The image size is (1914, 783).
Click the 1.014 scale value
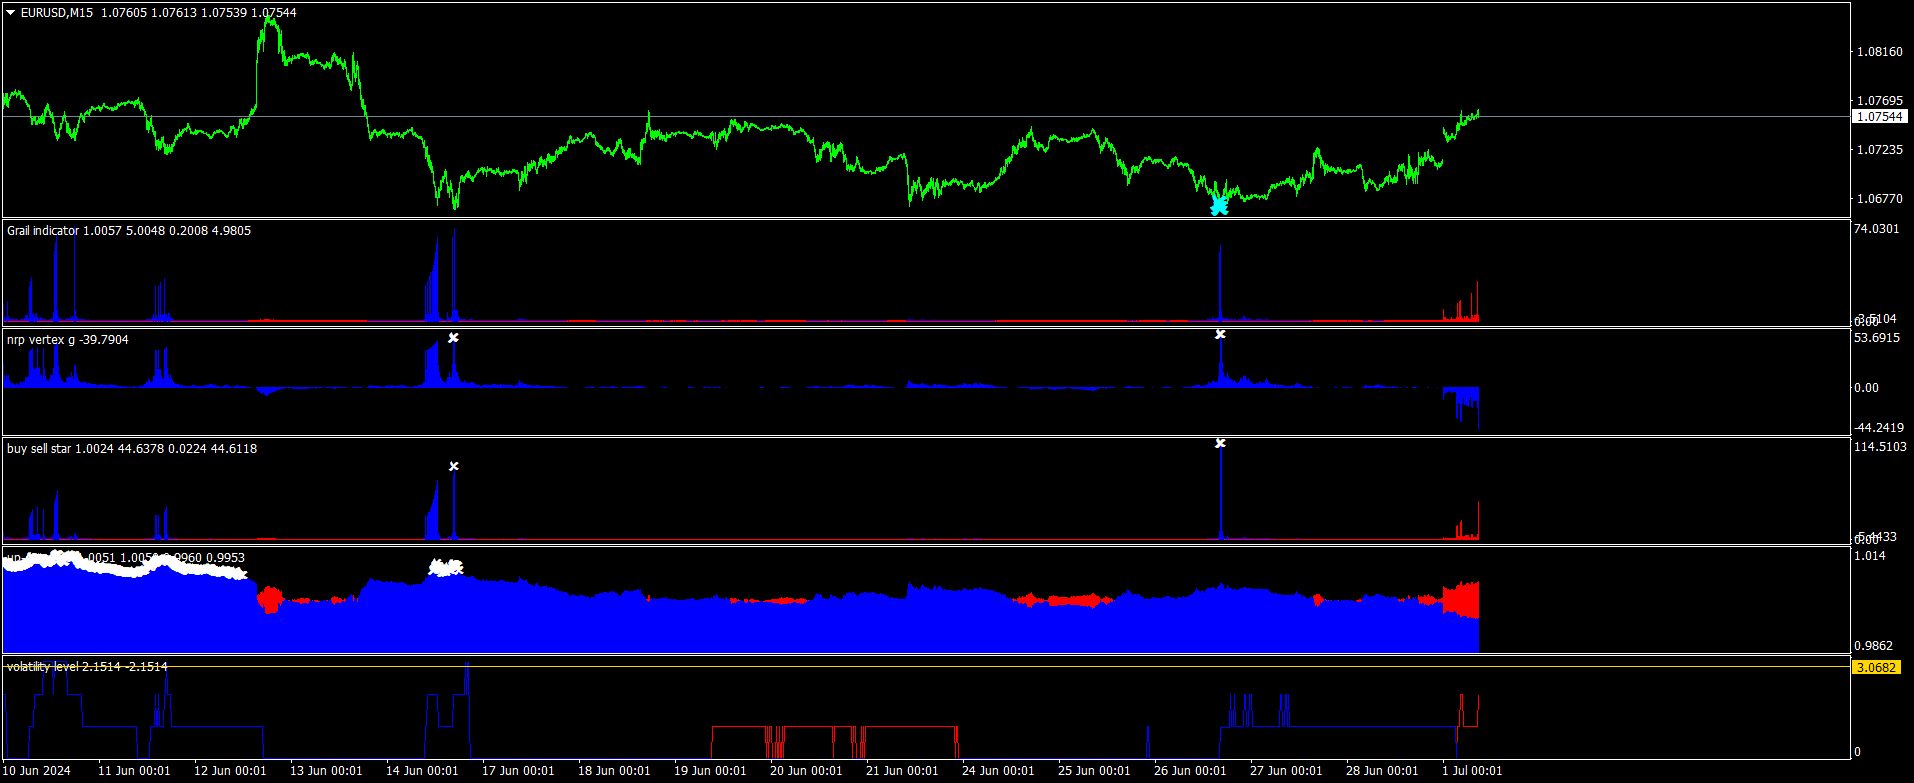(1870, 556)
